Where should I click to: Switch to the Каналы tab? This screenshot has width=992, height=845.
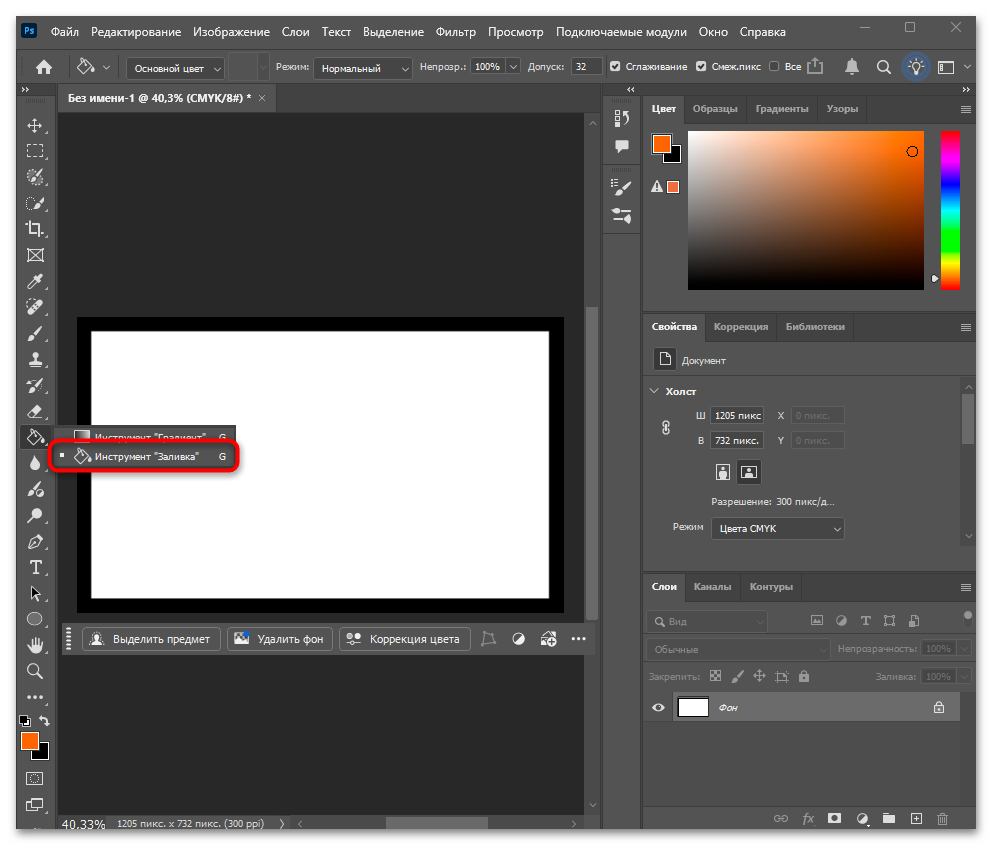tap(712, 587)
